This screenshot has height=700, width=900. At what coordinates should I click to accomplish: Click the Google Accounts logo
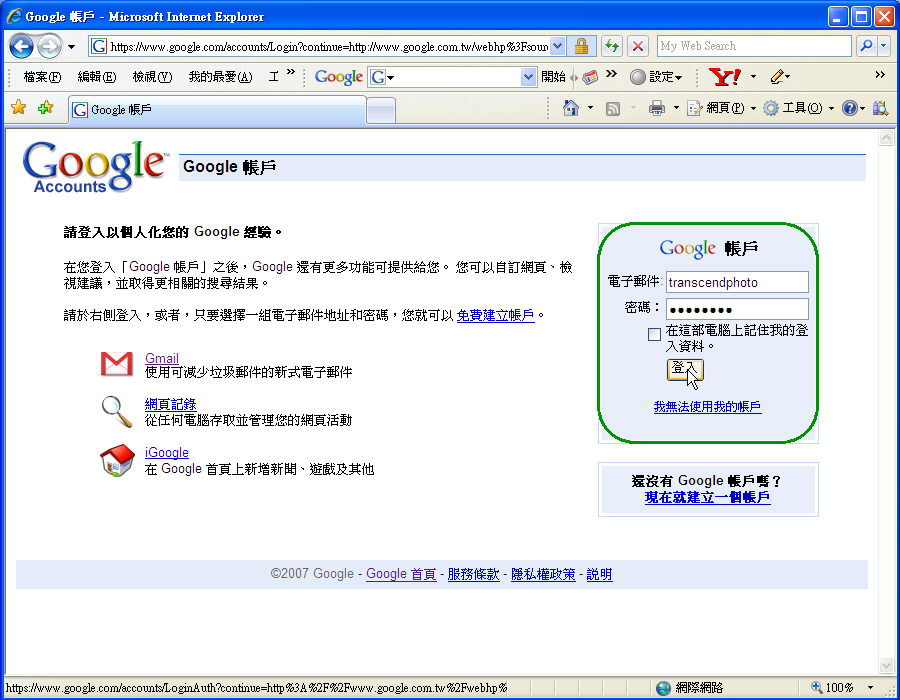pyautogui.click(x=95, y=166)
